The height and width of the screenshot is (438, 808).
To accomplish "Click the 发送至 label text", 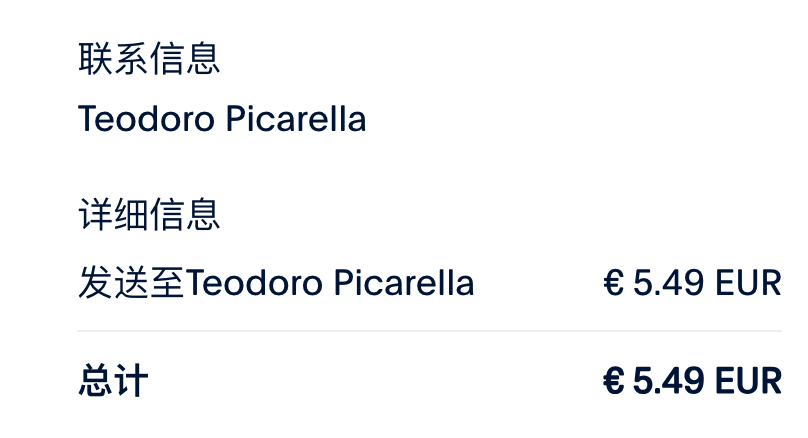I will coord(131,284).
